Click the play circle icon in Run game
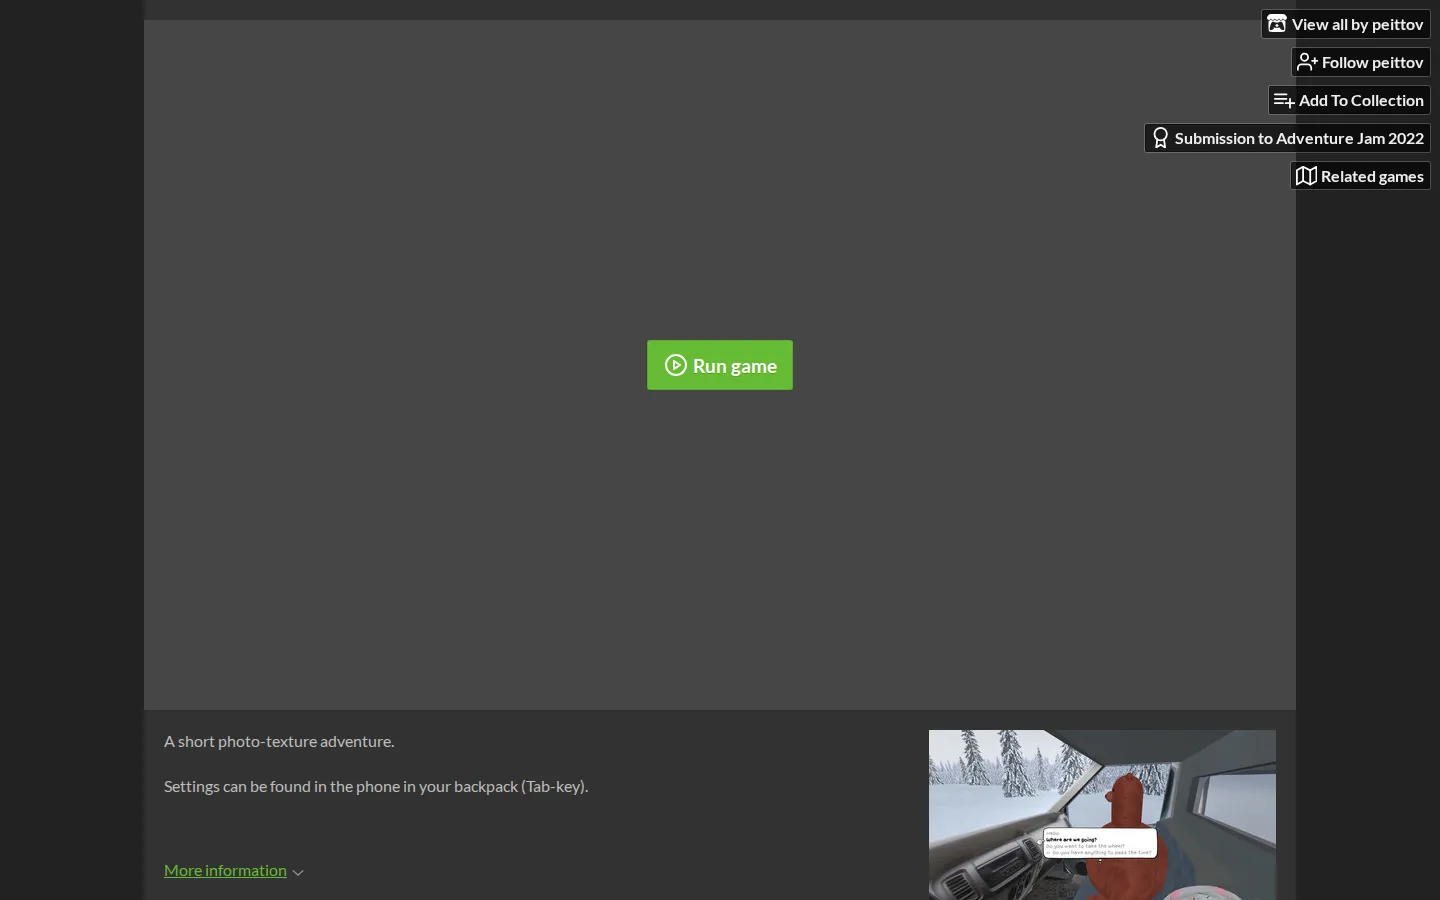 tap(676, 365)
